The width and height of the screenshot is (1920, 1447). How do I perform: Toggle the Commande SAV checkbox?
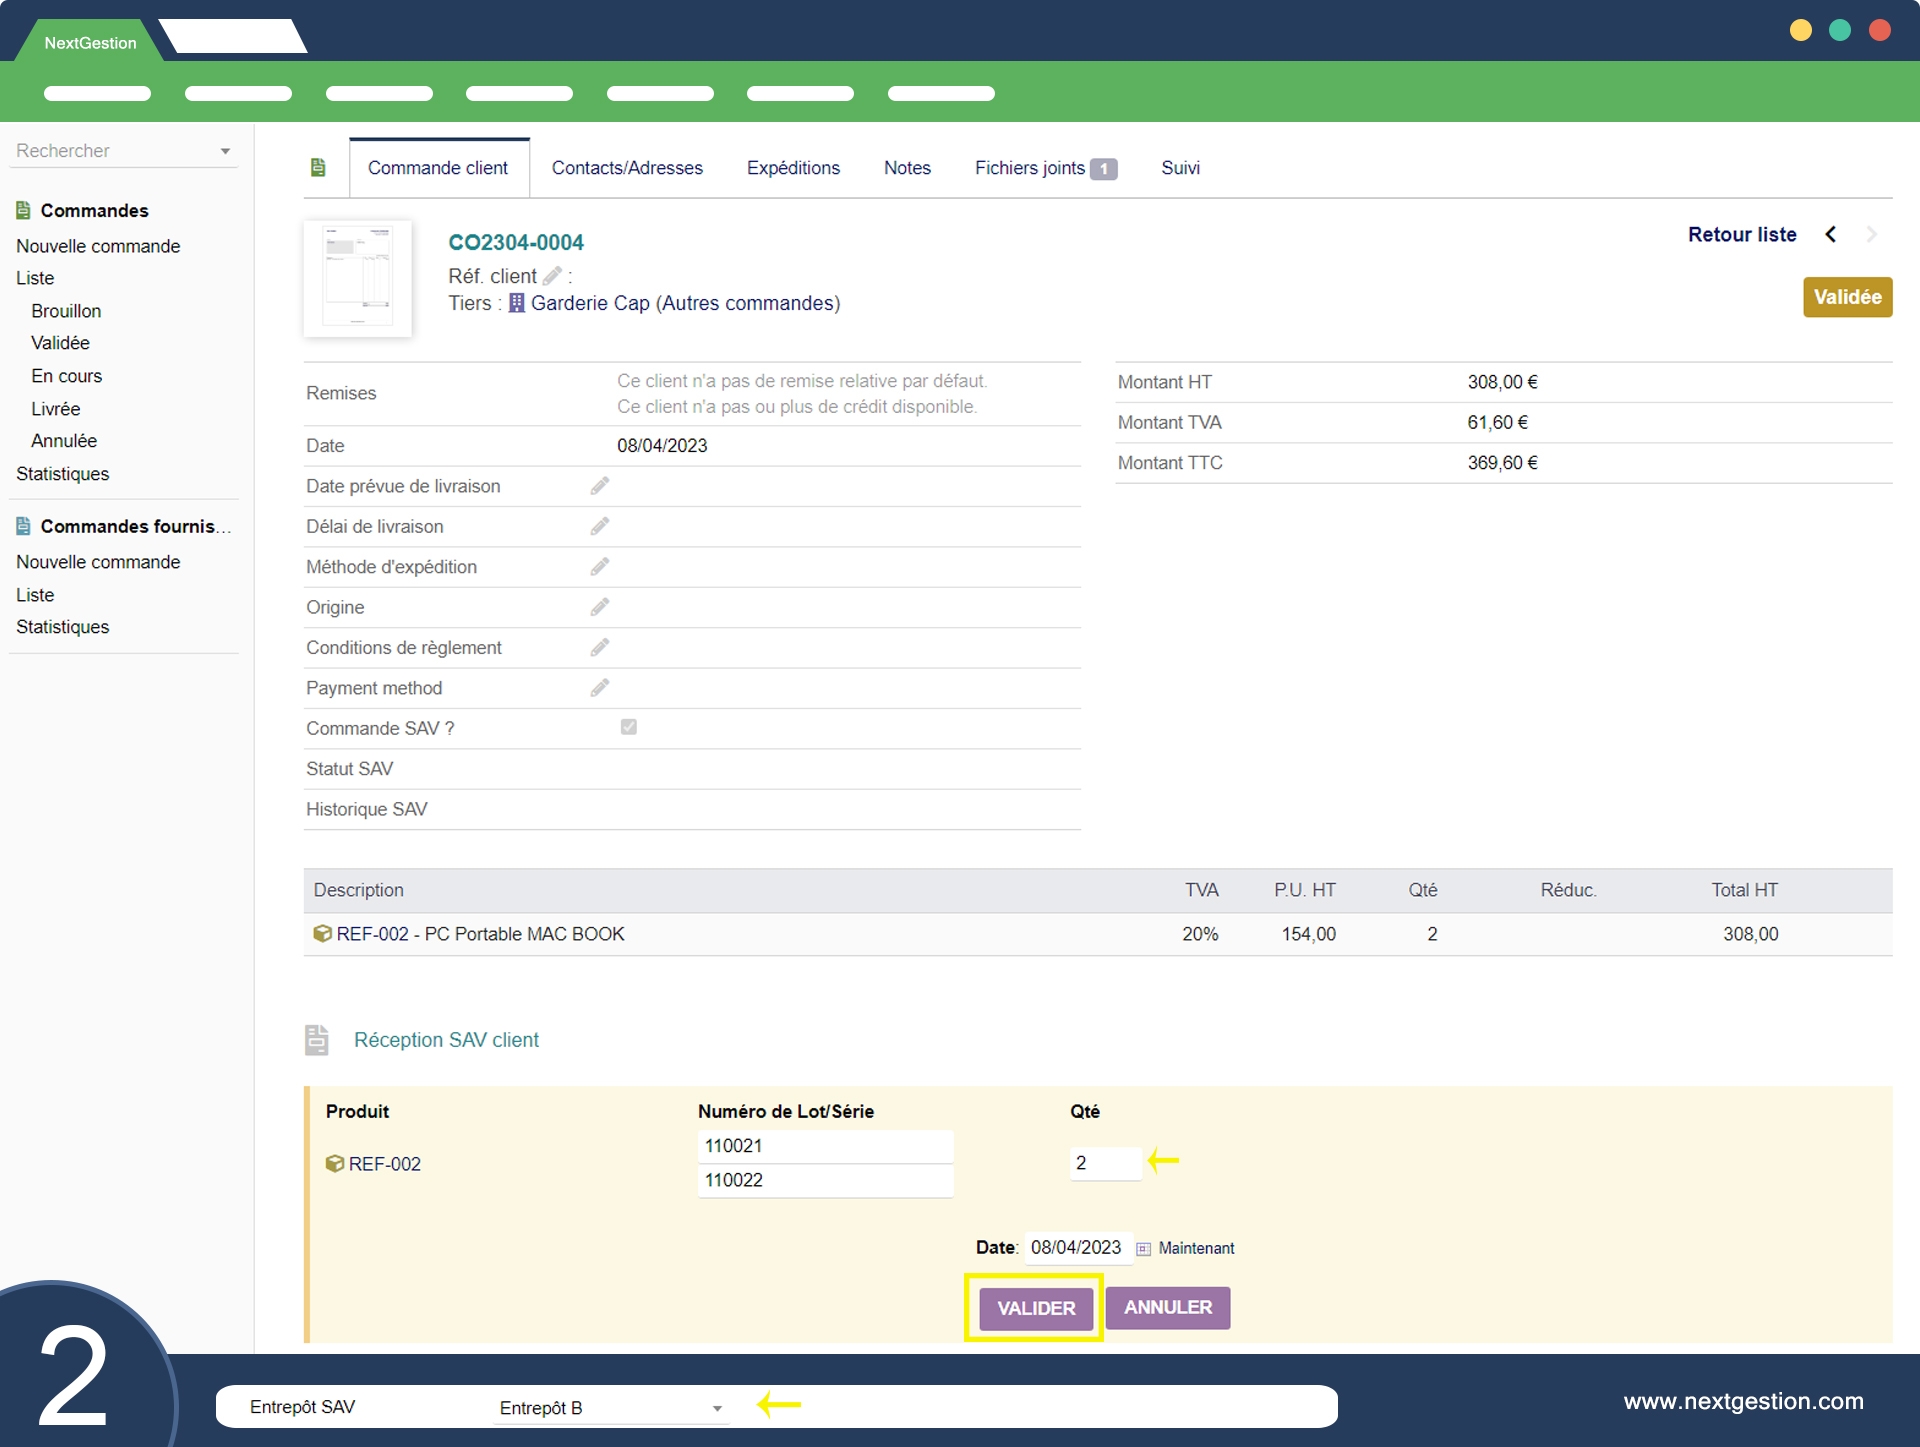(x=628, y=727)
